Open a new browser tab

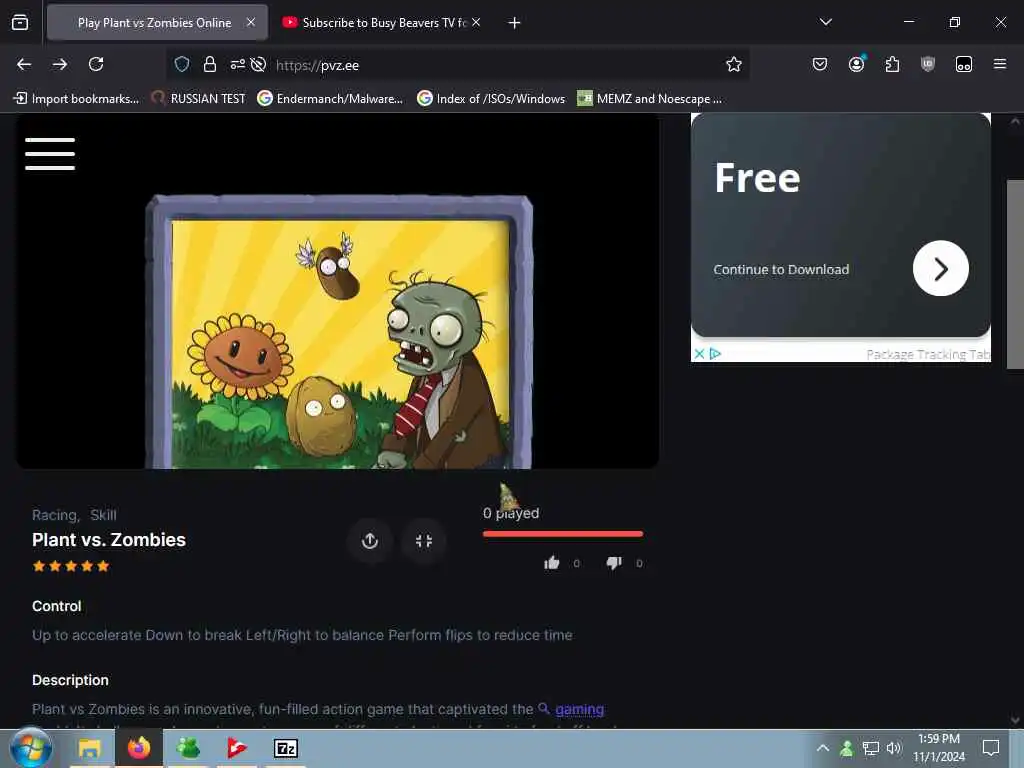[x=514, y=23]
